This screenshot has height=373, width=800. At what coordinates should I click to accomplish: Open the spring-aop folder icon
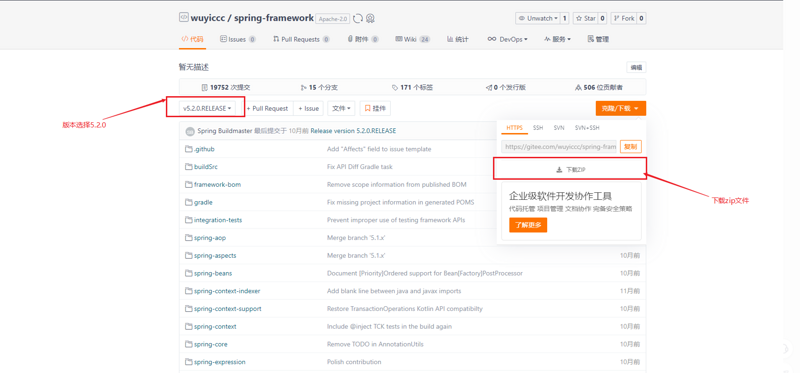(188, 238)
